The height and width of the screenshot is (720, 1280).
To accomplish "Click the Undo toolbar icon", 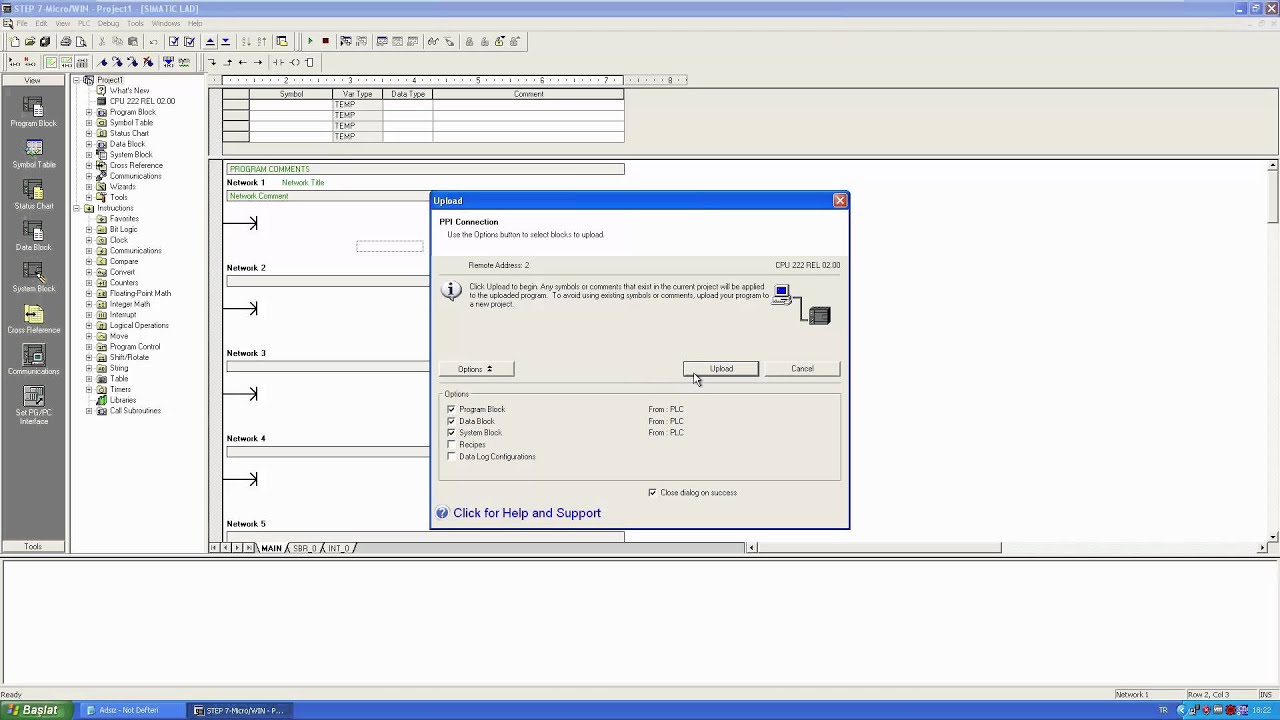I will [153, 42].
